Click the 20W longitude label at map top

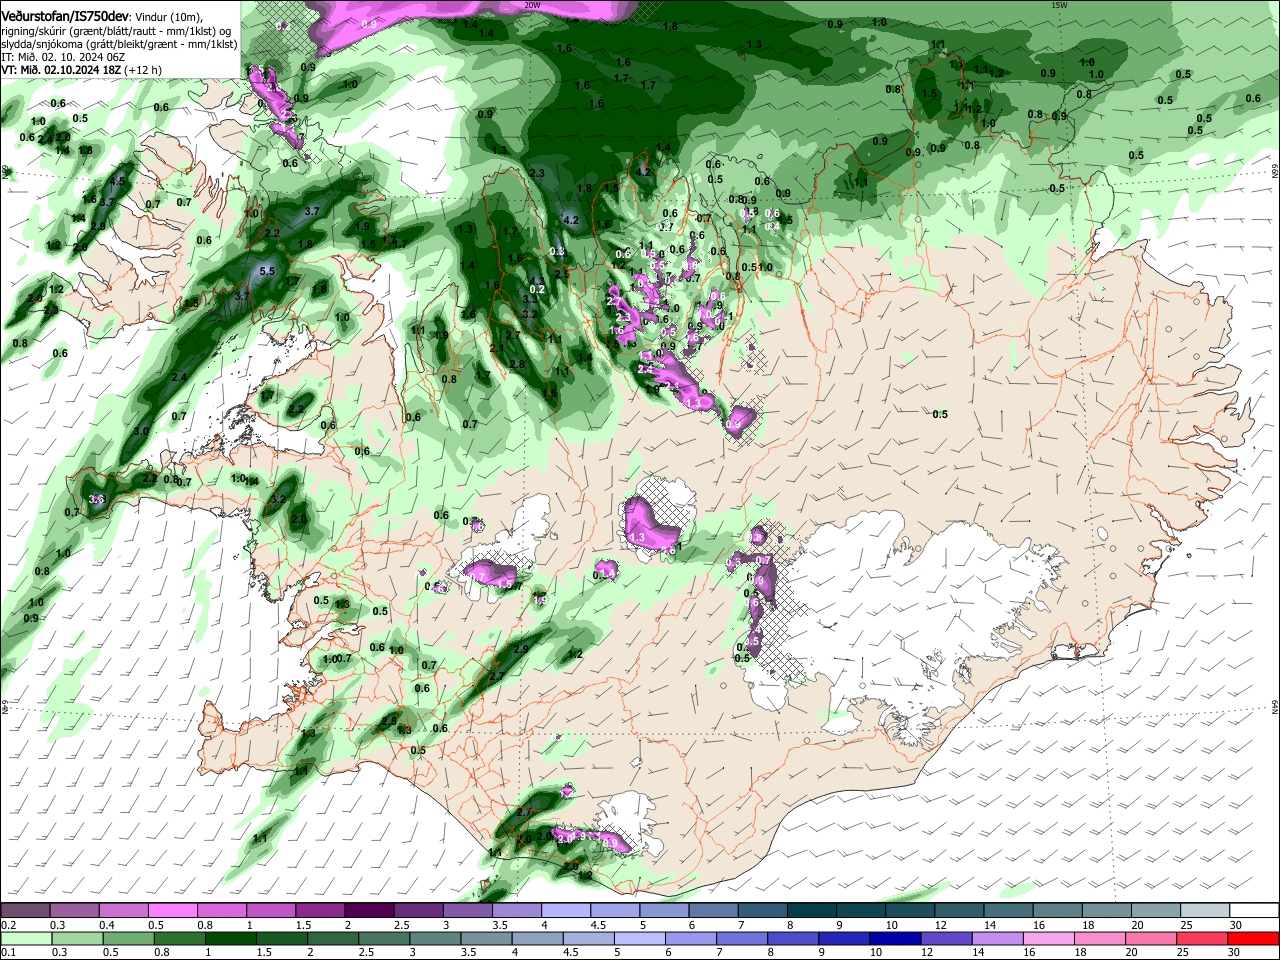532,5
